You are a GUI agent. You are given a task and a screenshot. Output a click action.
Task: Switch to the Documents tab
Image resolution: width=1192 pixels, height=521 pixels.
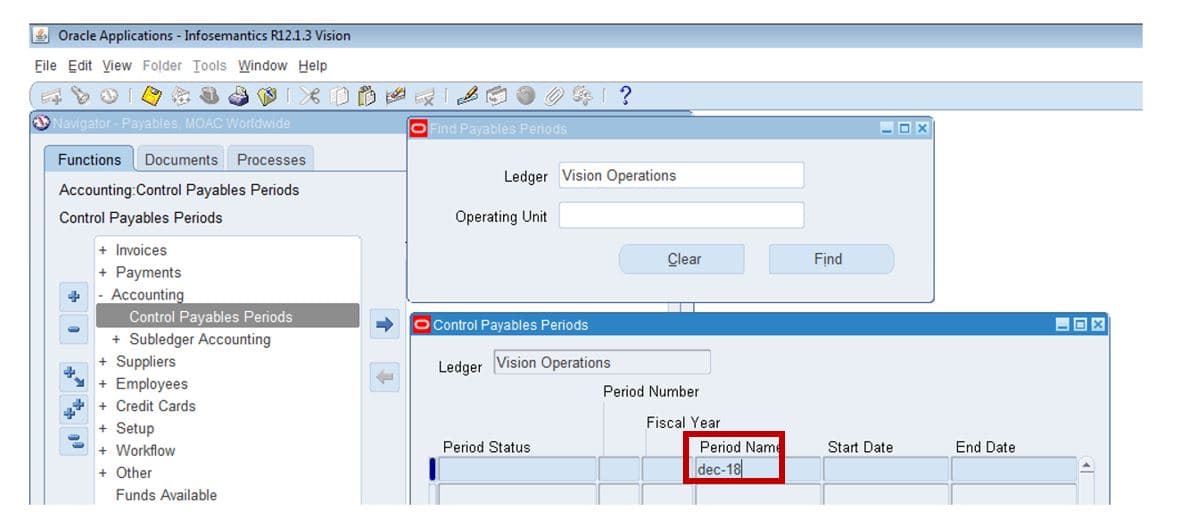click(181, 160)
